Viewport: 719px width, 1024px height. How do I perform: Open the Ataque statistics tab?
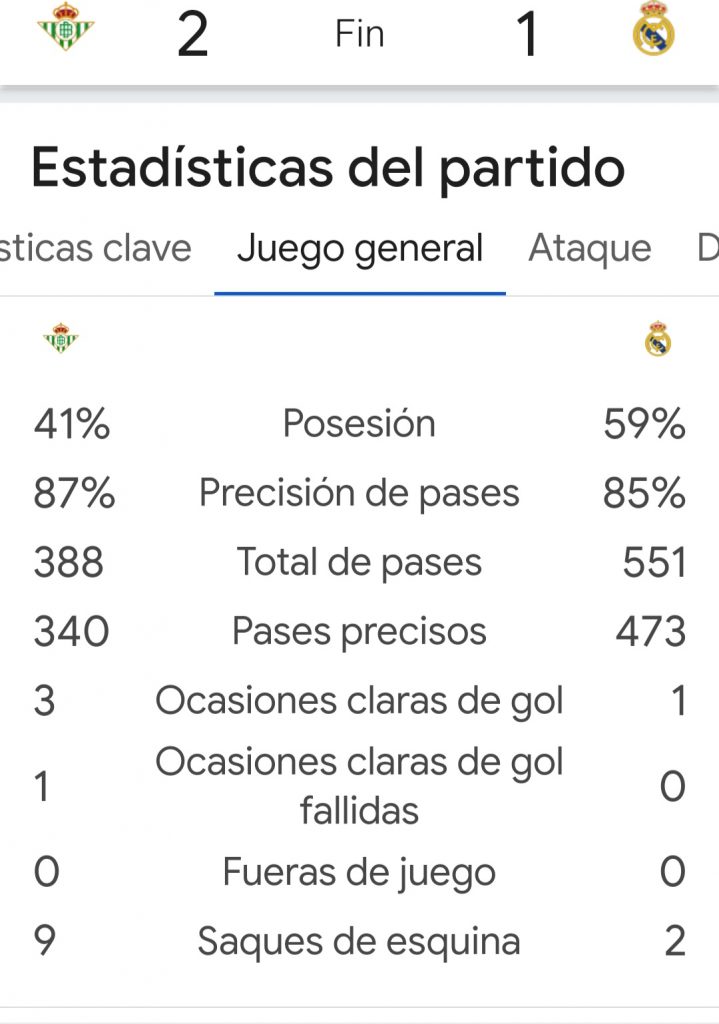(x=589, y=248)
